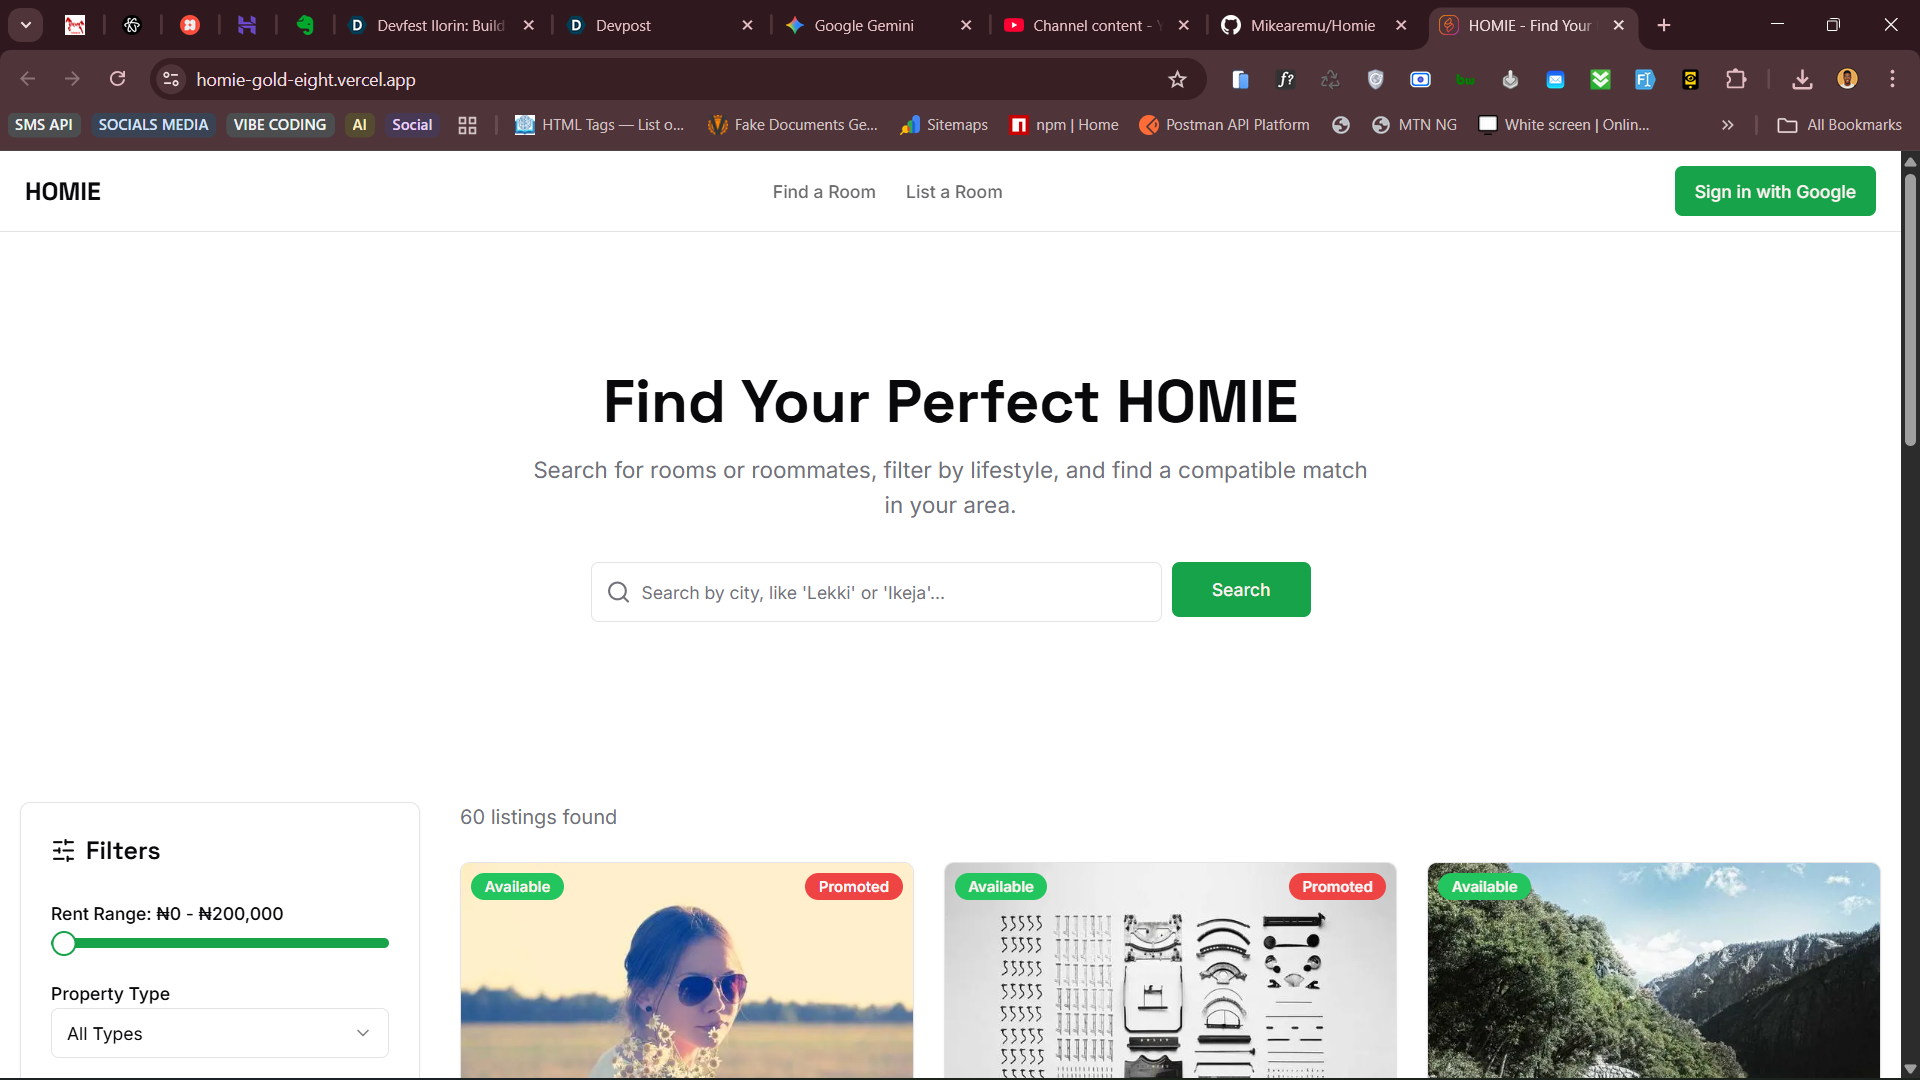1920x1080 pixels.
Task: Click the Search by city input field
Action: coord(876,592)
